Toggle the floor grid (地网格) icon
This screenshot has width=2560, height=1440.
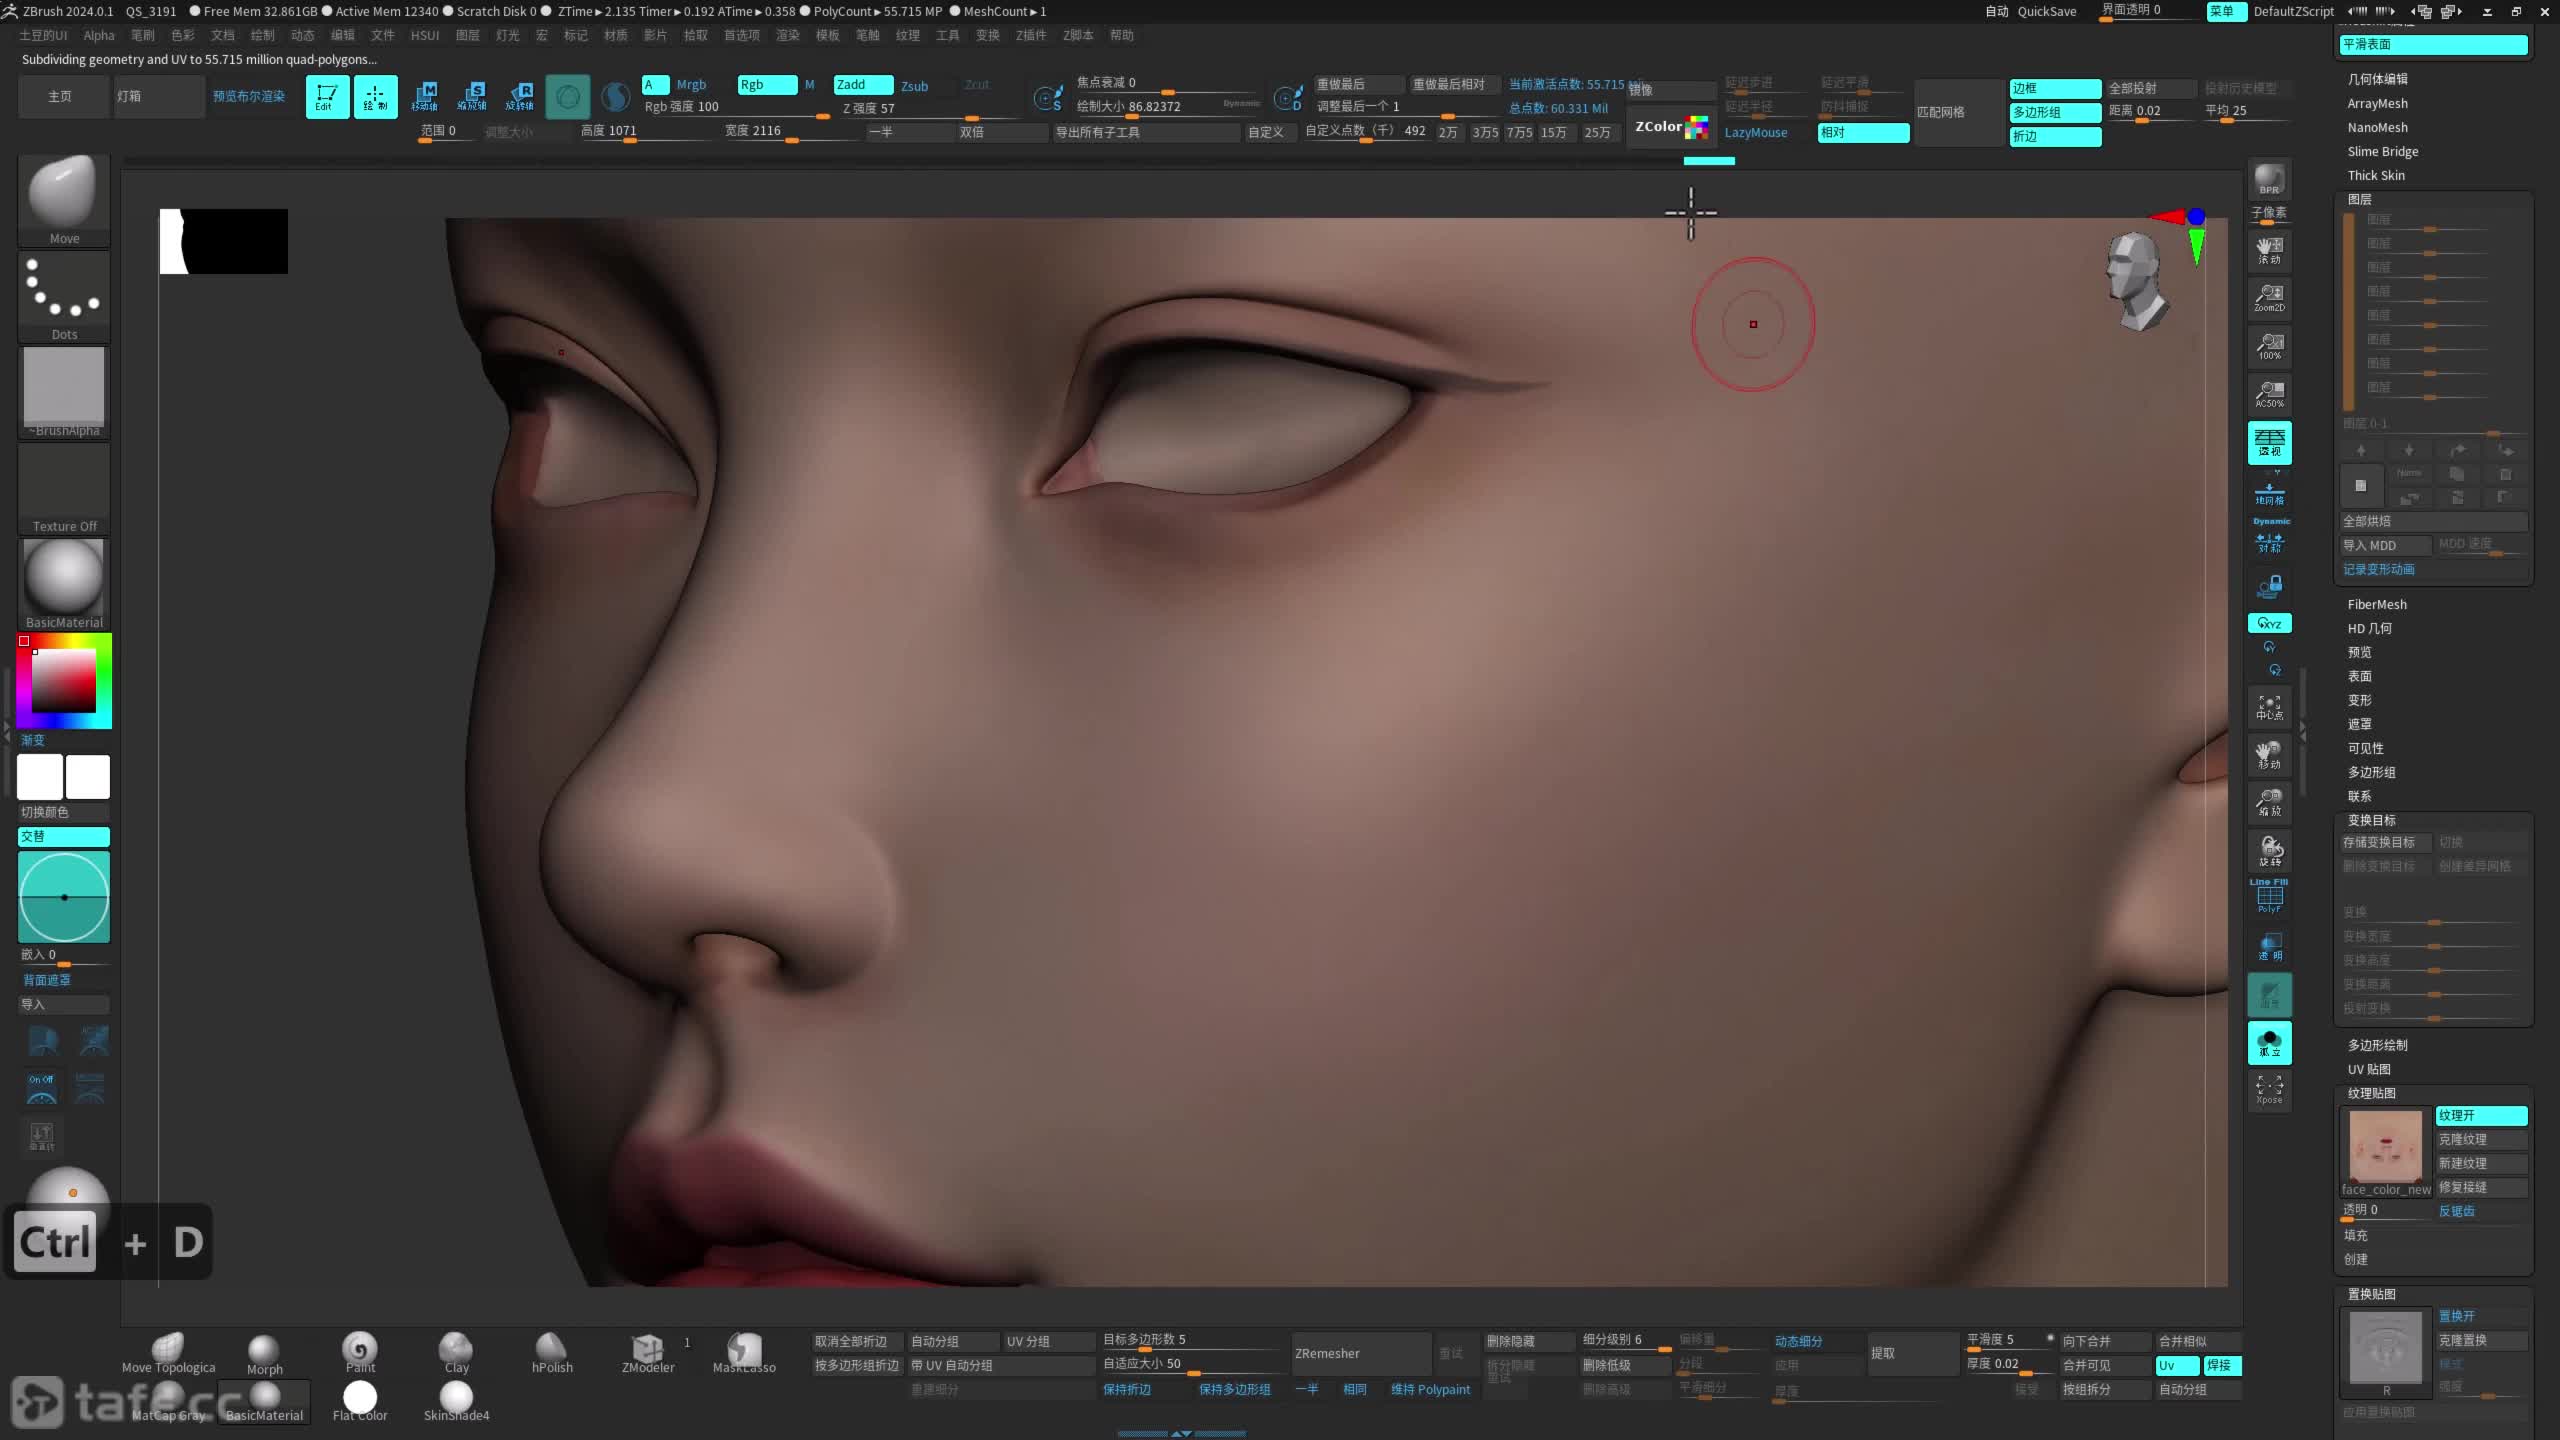click(2269, 493)
